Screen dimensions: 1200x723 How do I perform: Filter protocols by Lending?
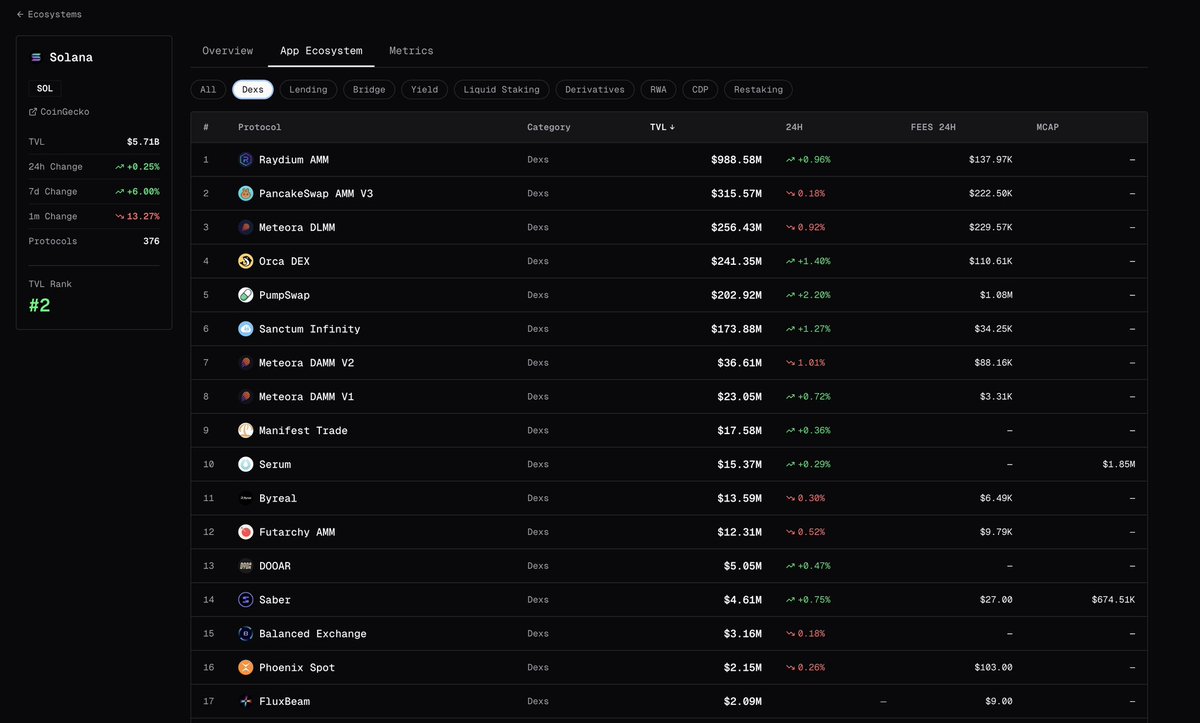[x=308, y=90]
